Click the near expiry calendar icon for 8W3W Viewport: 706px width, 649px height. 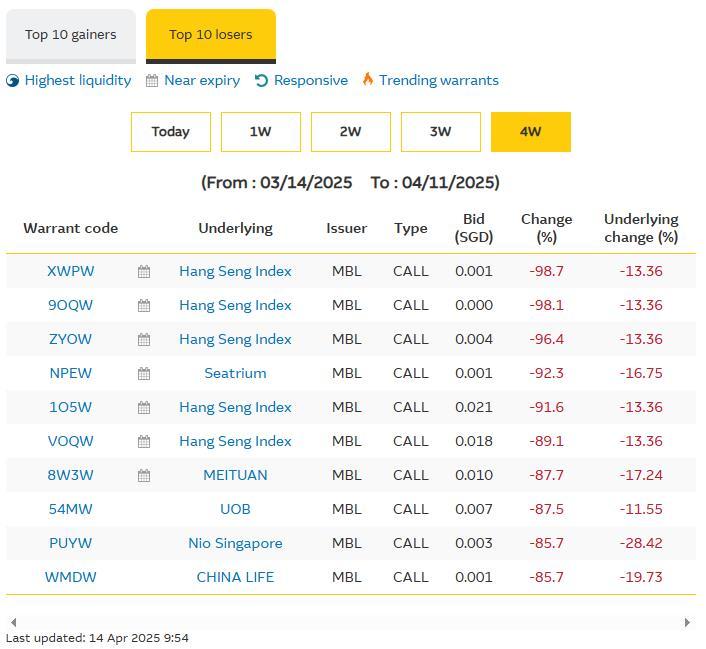[x=144, y=476]
